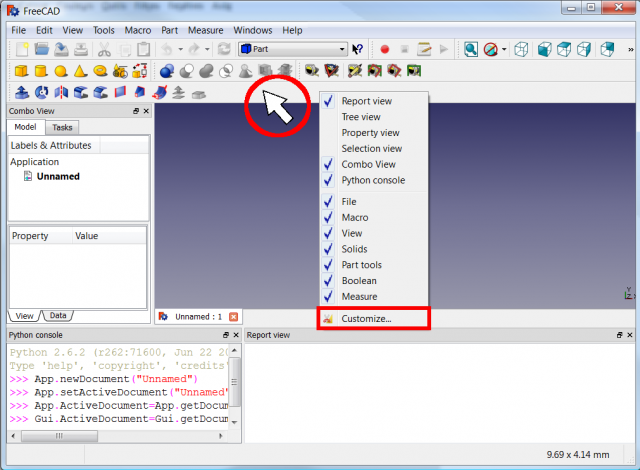Click the first Measure toolbar icon
640x470 pixels.
point(312,71)
